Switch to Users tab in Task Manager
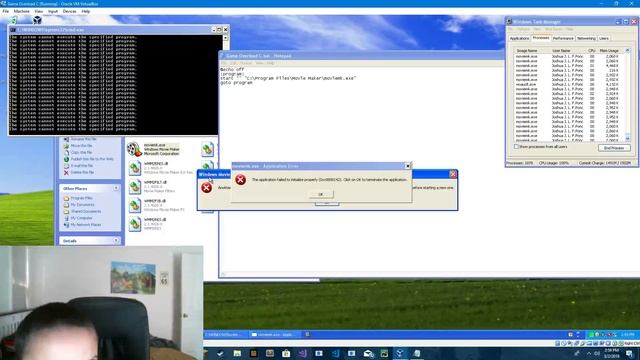Image resolution: width=640 pixels, height=360 pixels. (604, 38)
